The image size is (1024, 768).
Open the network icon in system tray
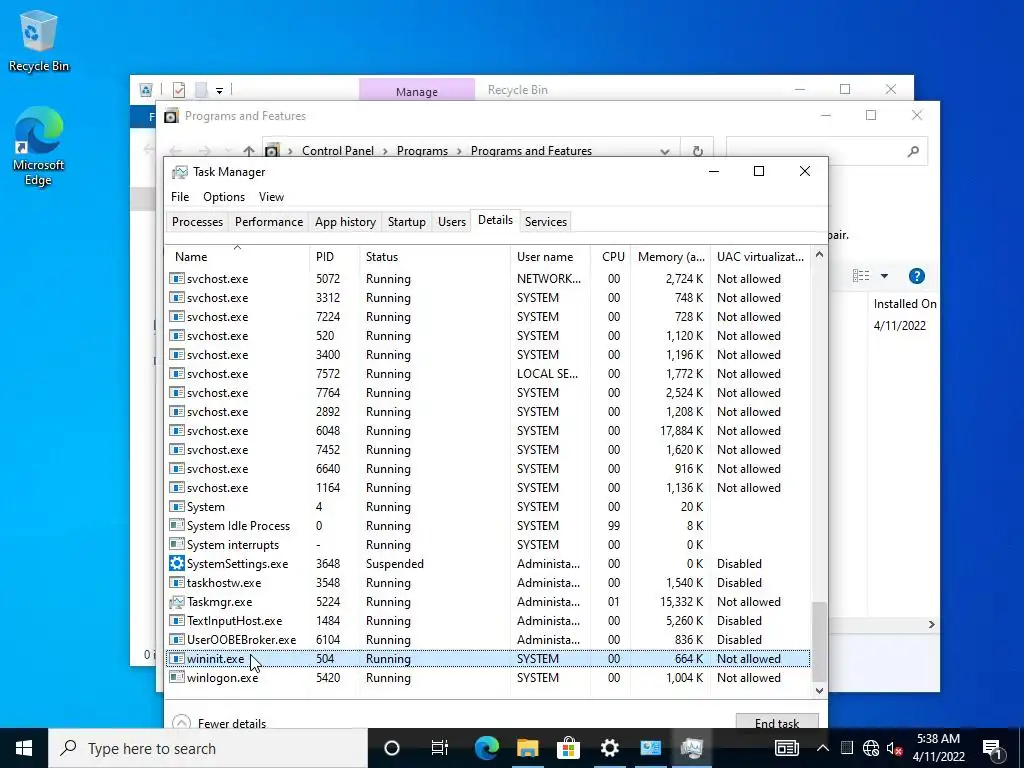(x=871, y=748)
